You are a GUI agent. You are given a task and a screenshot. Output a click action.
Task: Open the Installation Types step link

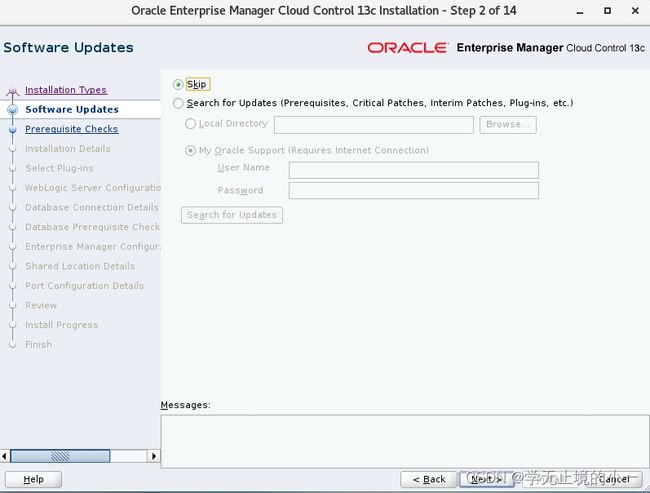66,90
